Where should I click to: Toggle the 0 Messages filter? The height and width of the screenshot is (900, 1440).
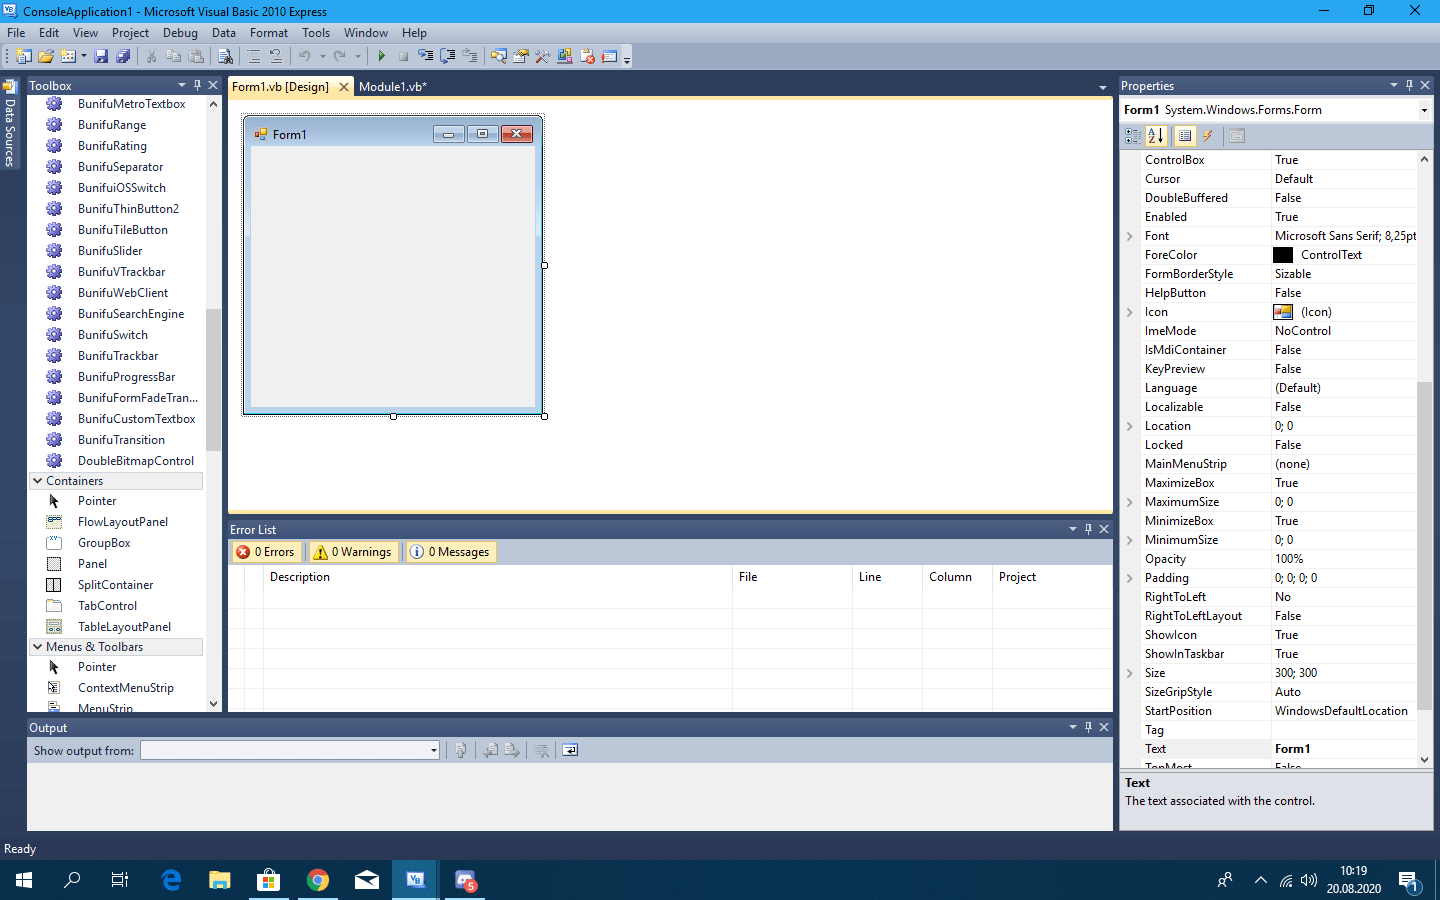[x=451, y=552]
